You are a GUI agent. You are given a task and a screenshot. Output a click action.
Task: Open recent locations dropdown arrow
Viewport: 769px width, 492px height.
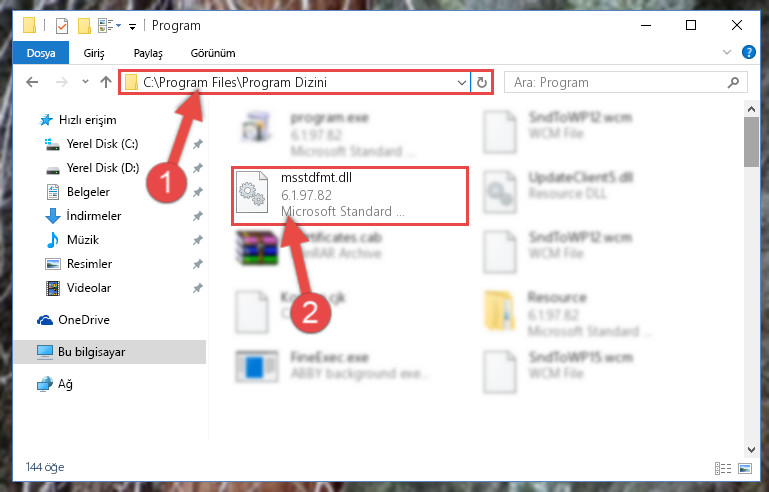(x=85, y=82)
